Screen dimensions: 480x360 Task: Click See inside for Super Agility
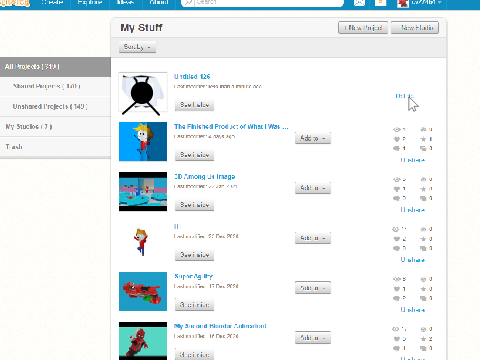194,305
